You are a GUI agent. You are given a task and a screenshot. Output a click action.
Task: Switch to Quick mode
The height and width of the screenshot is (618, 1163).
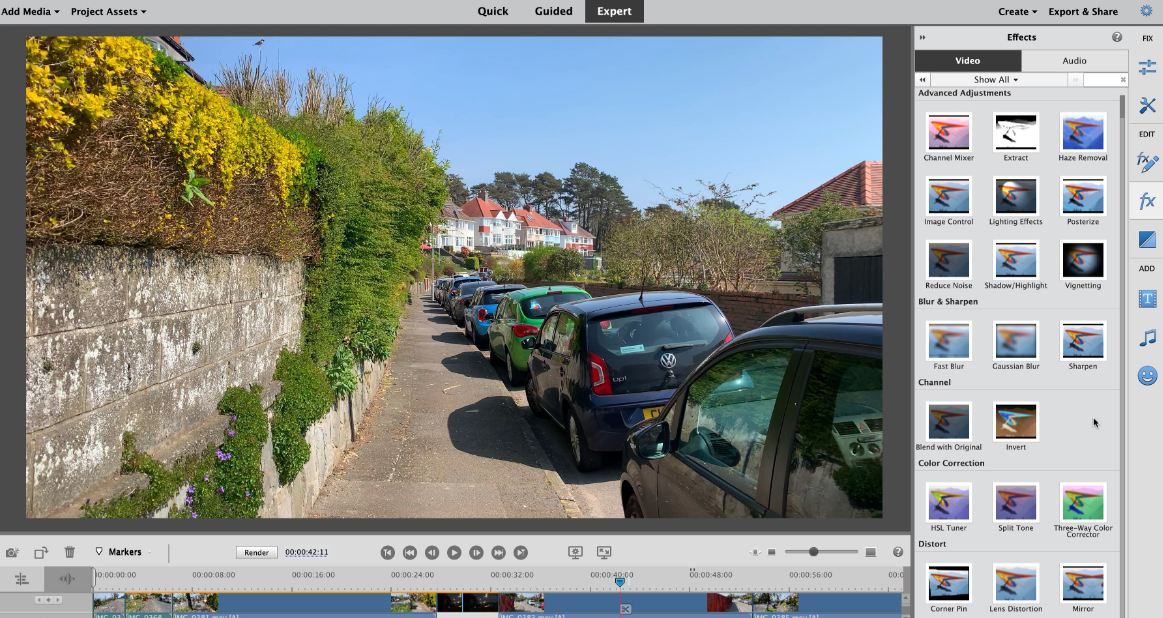[x=492, y=11]
